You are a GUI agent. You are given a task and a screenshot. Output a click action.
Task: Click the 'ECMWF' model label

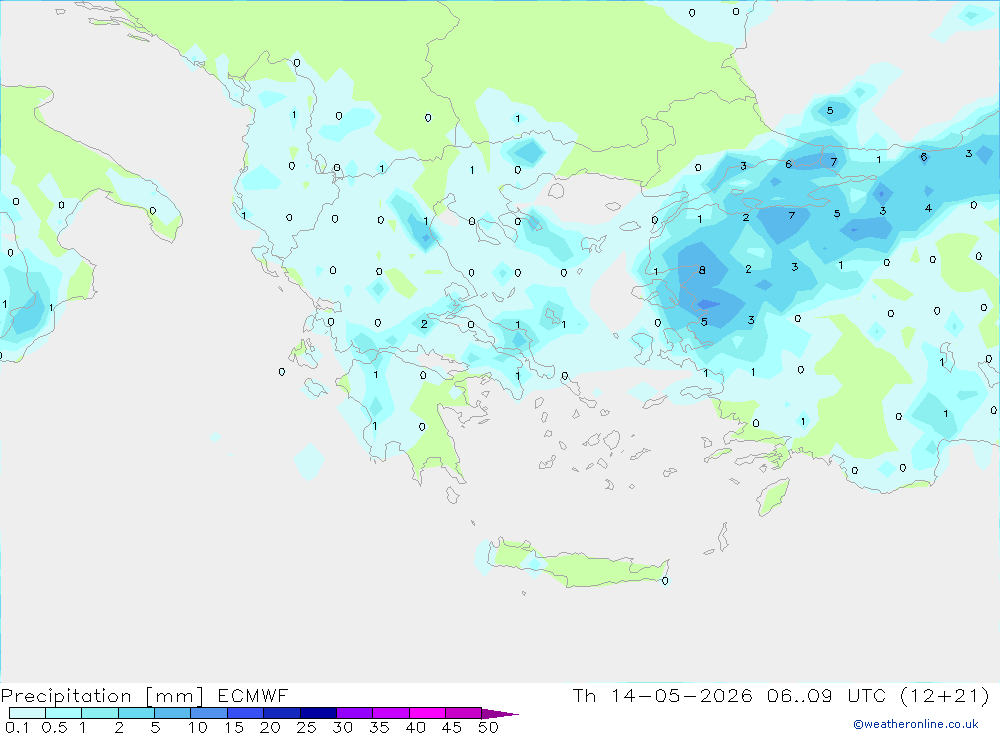[253, 696]
